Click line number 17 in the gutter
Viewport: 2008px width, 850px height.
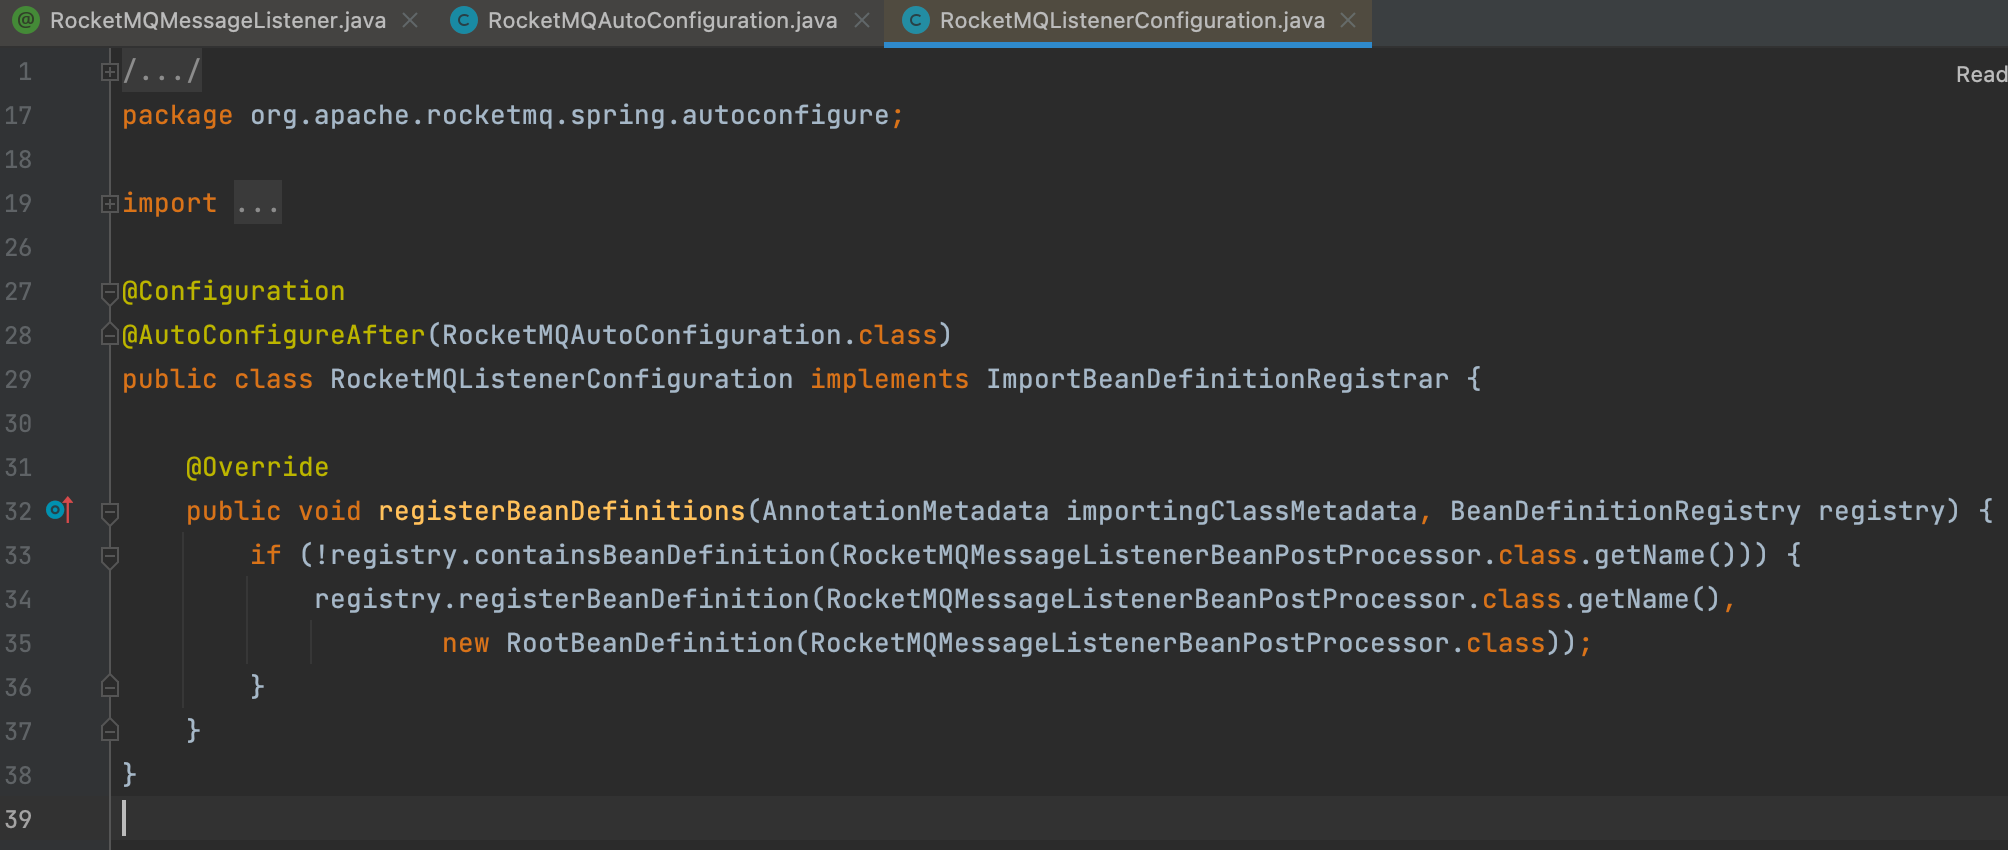click(x=18, y=116)
